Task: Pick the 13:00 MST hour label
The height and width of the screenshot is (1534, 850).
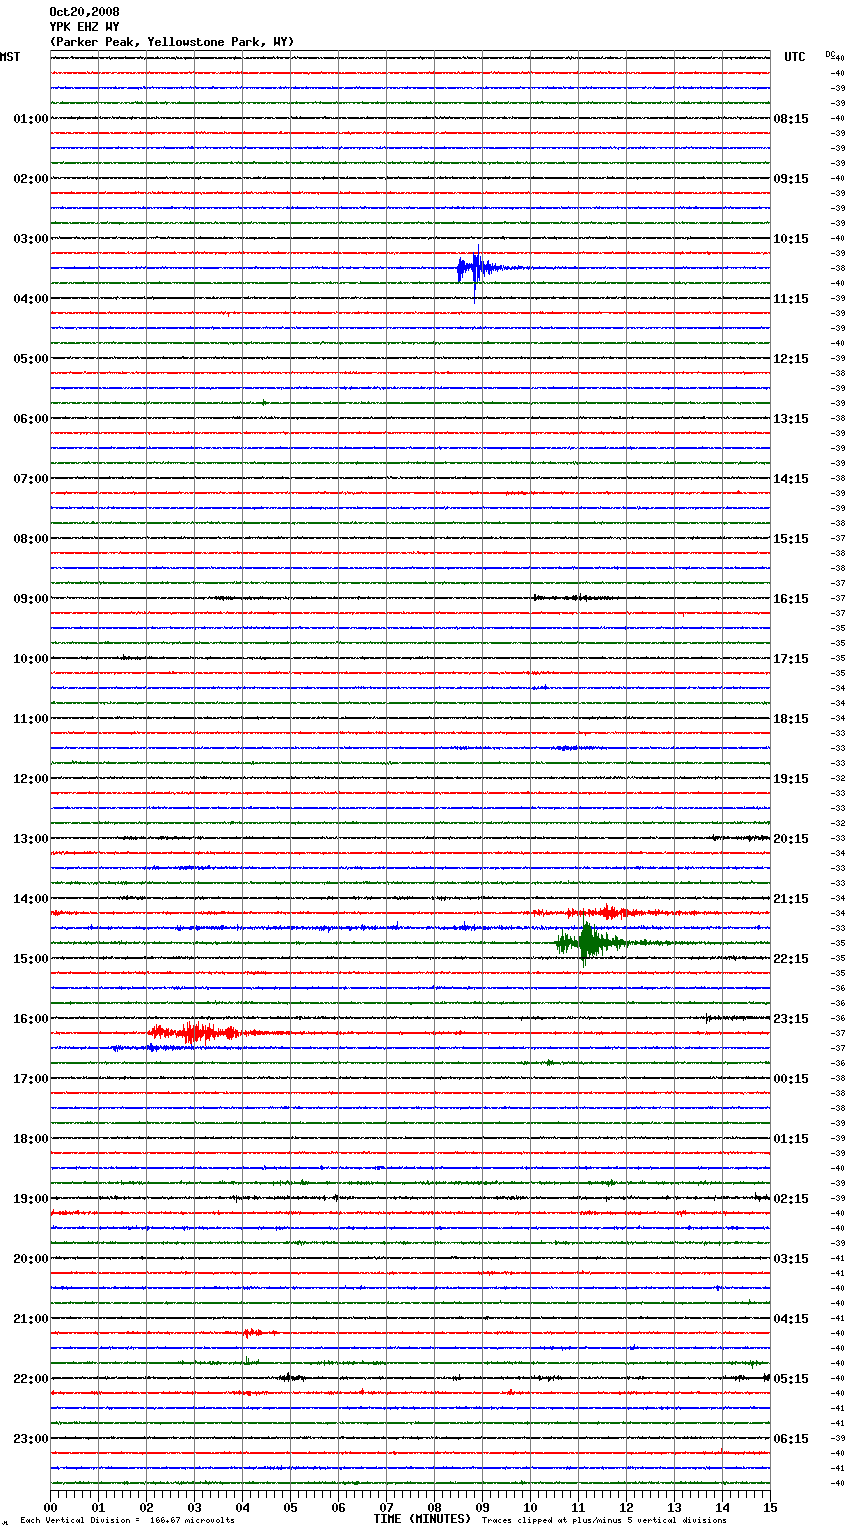Action: [x=31, y=839]
